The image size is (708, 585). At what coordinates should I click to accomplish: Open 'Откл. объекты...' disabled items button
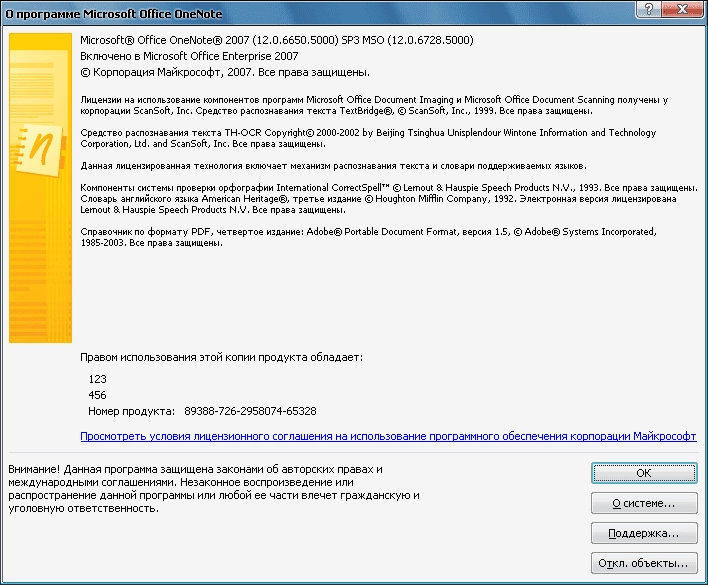click(x=644, y=563)
